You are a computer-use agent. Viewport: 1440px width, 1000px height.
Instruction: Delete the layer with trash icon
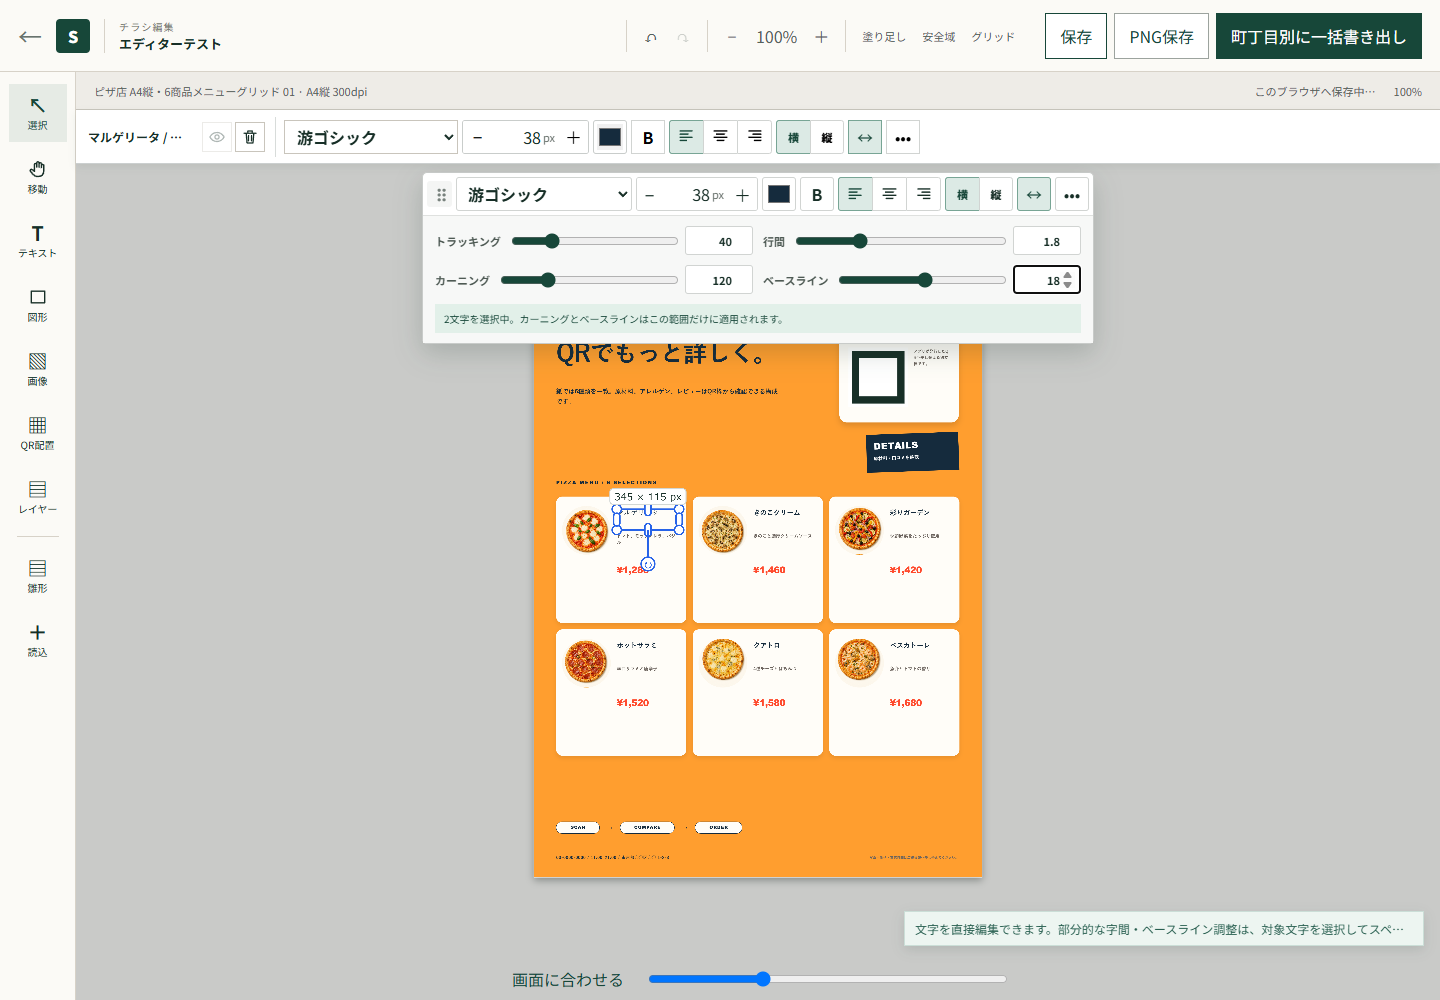(x=250, y=137)
